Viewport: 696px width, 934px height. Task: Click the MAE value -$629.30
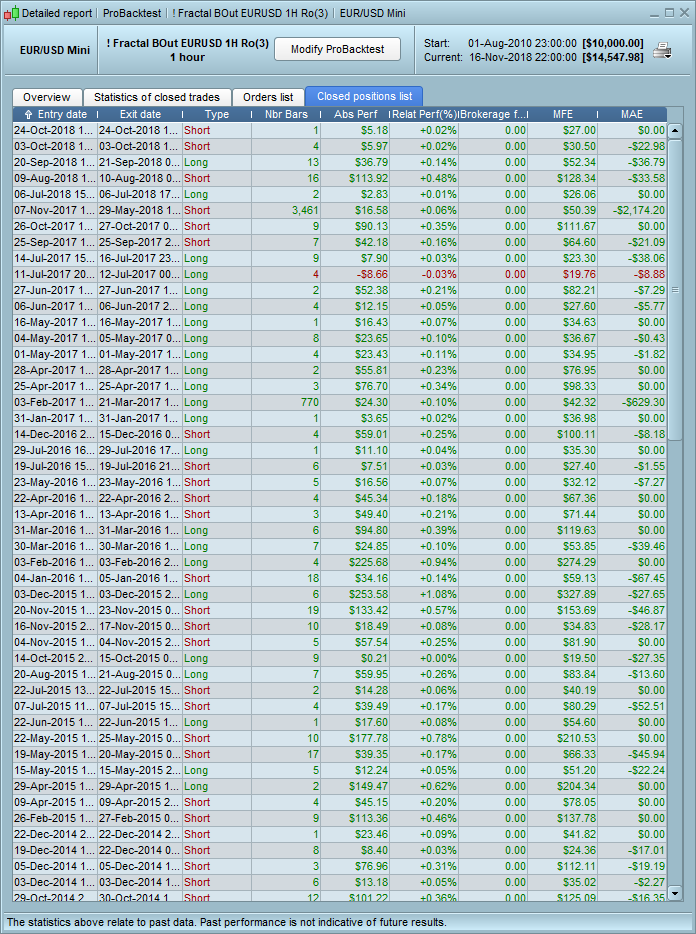pos(644,403)
